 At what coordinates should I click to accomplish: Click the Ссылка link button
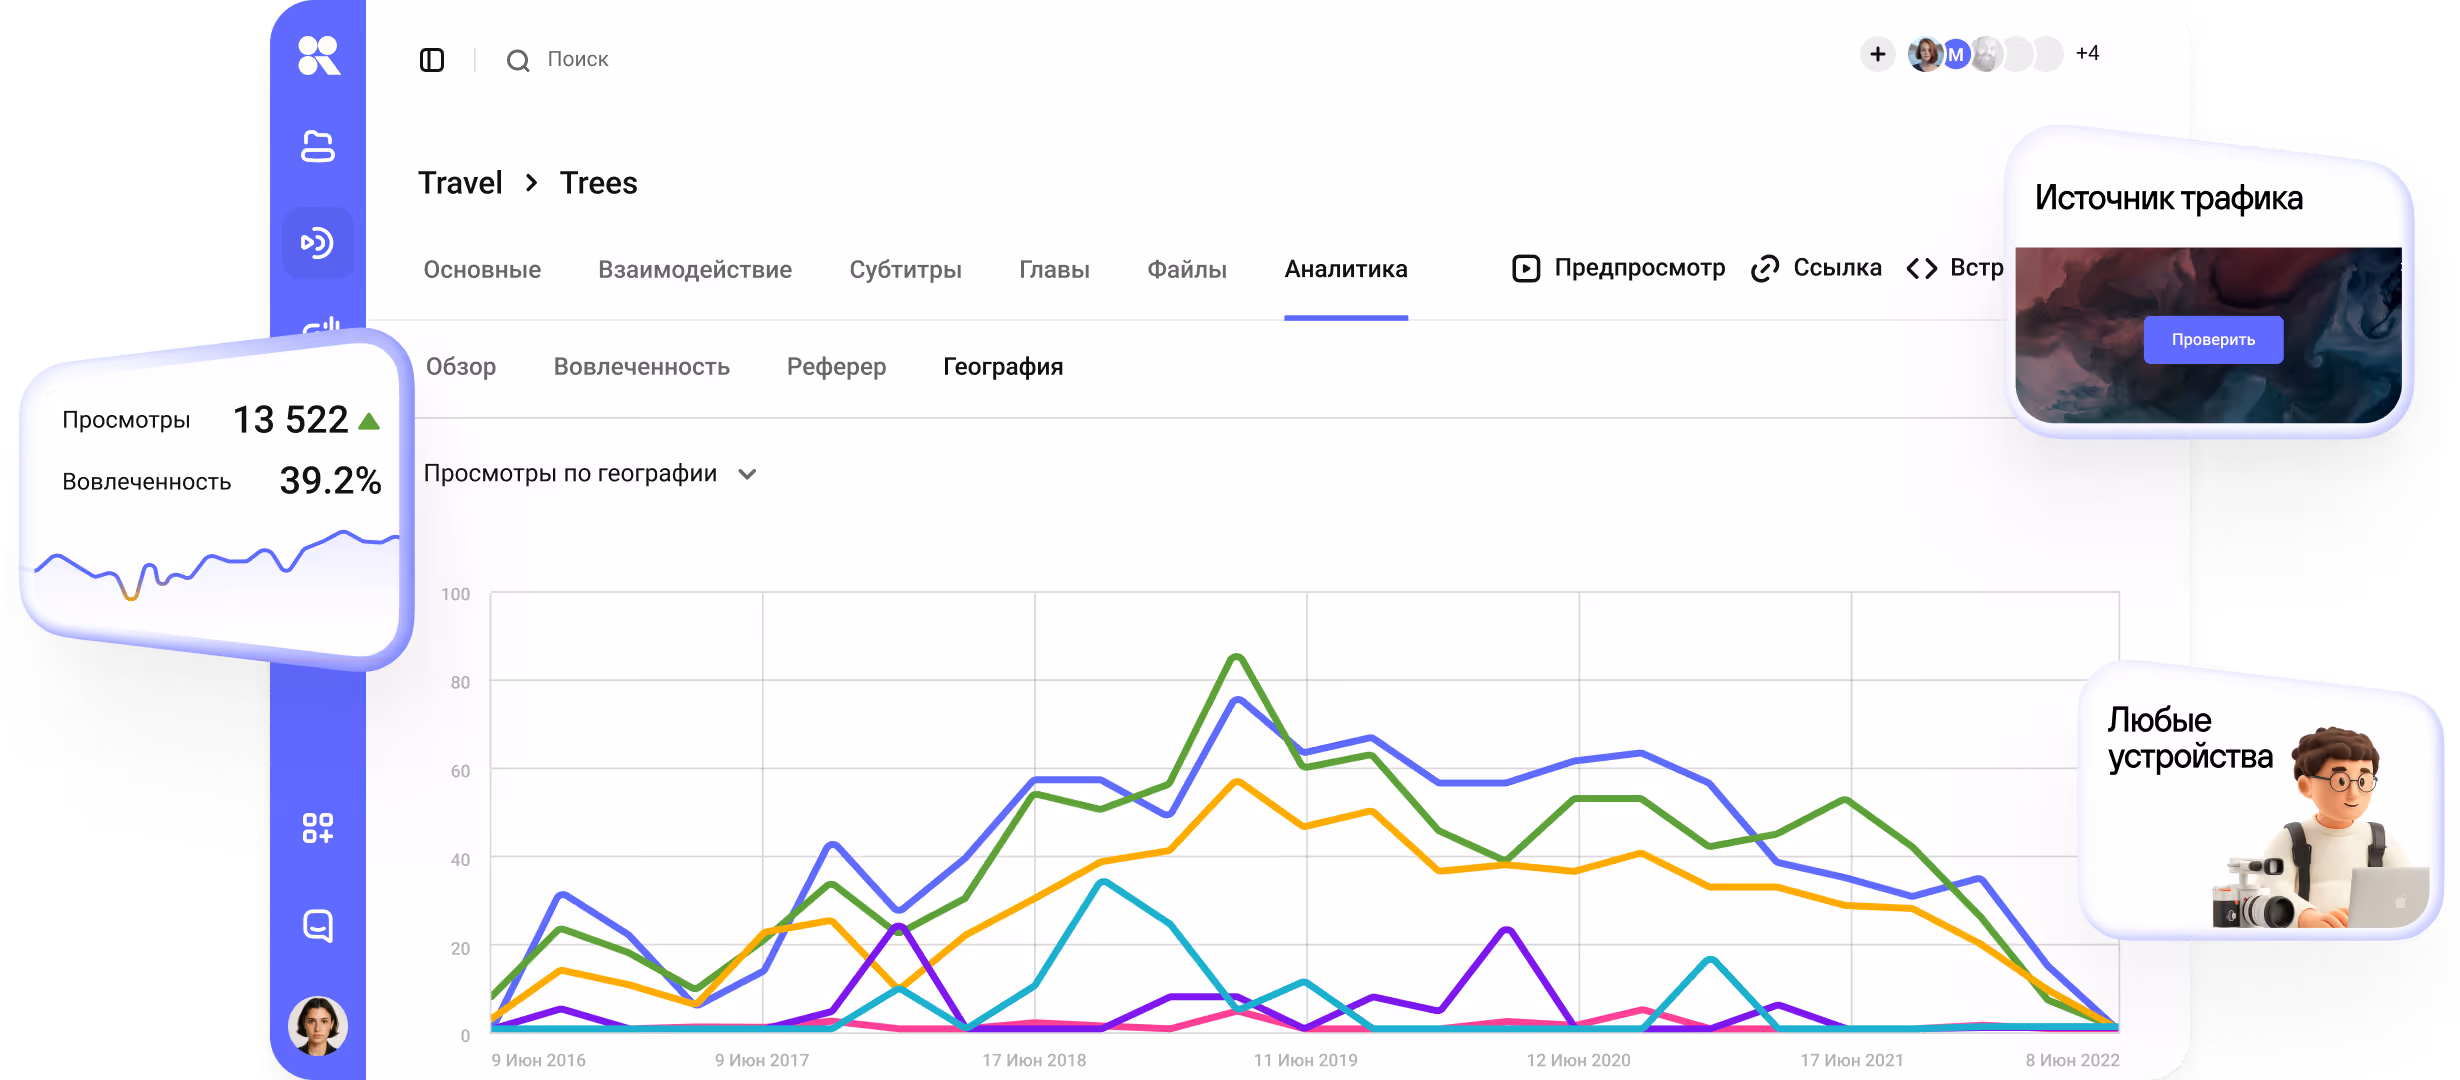click(1817, 268)
